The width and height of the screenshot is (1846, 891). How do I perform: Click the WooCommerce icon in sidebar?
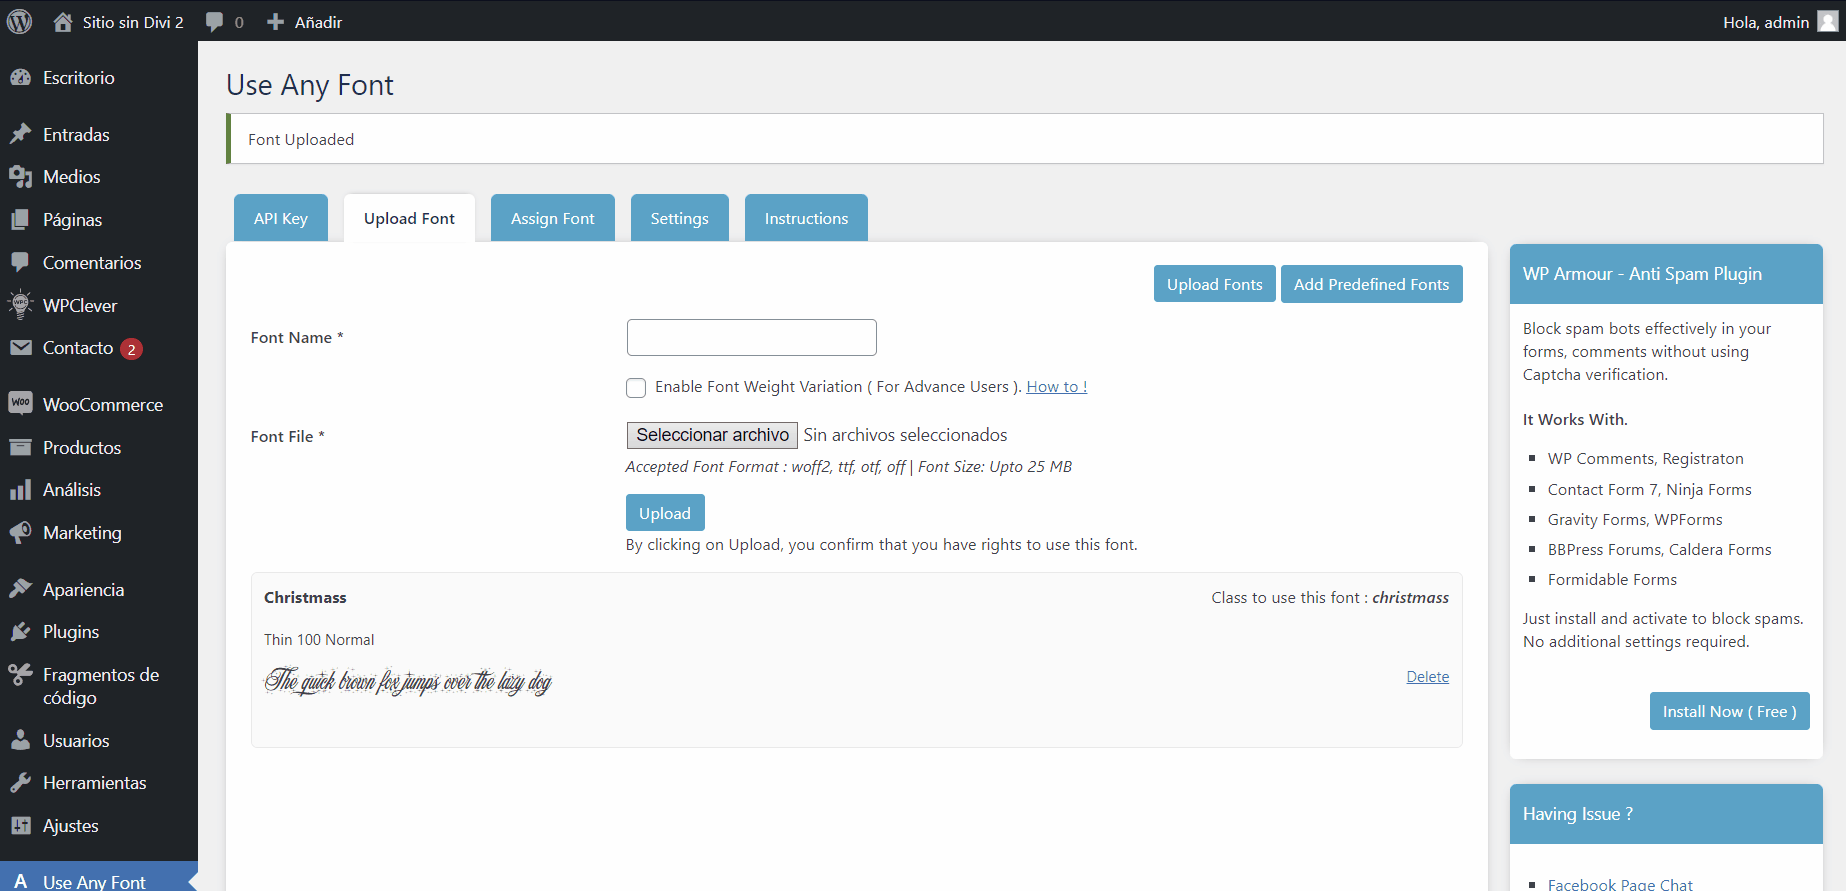pos(20,404)
